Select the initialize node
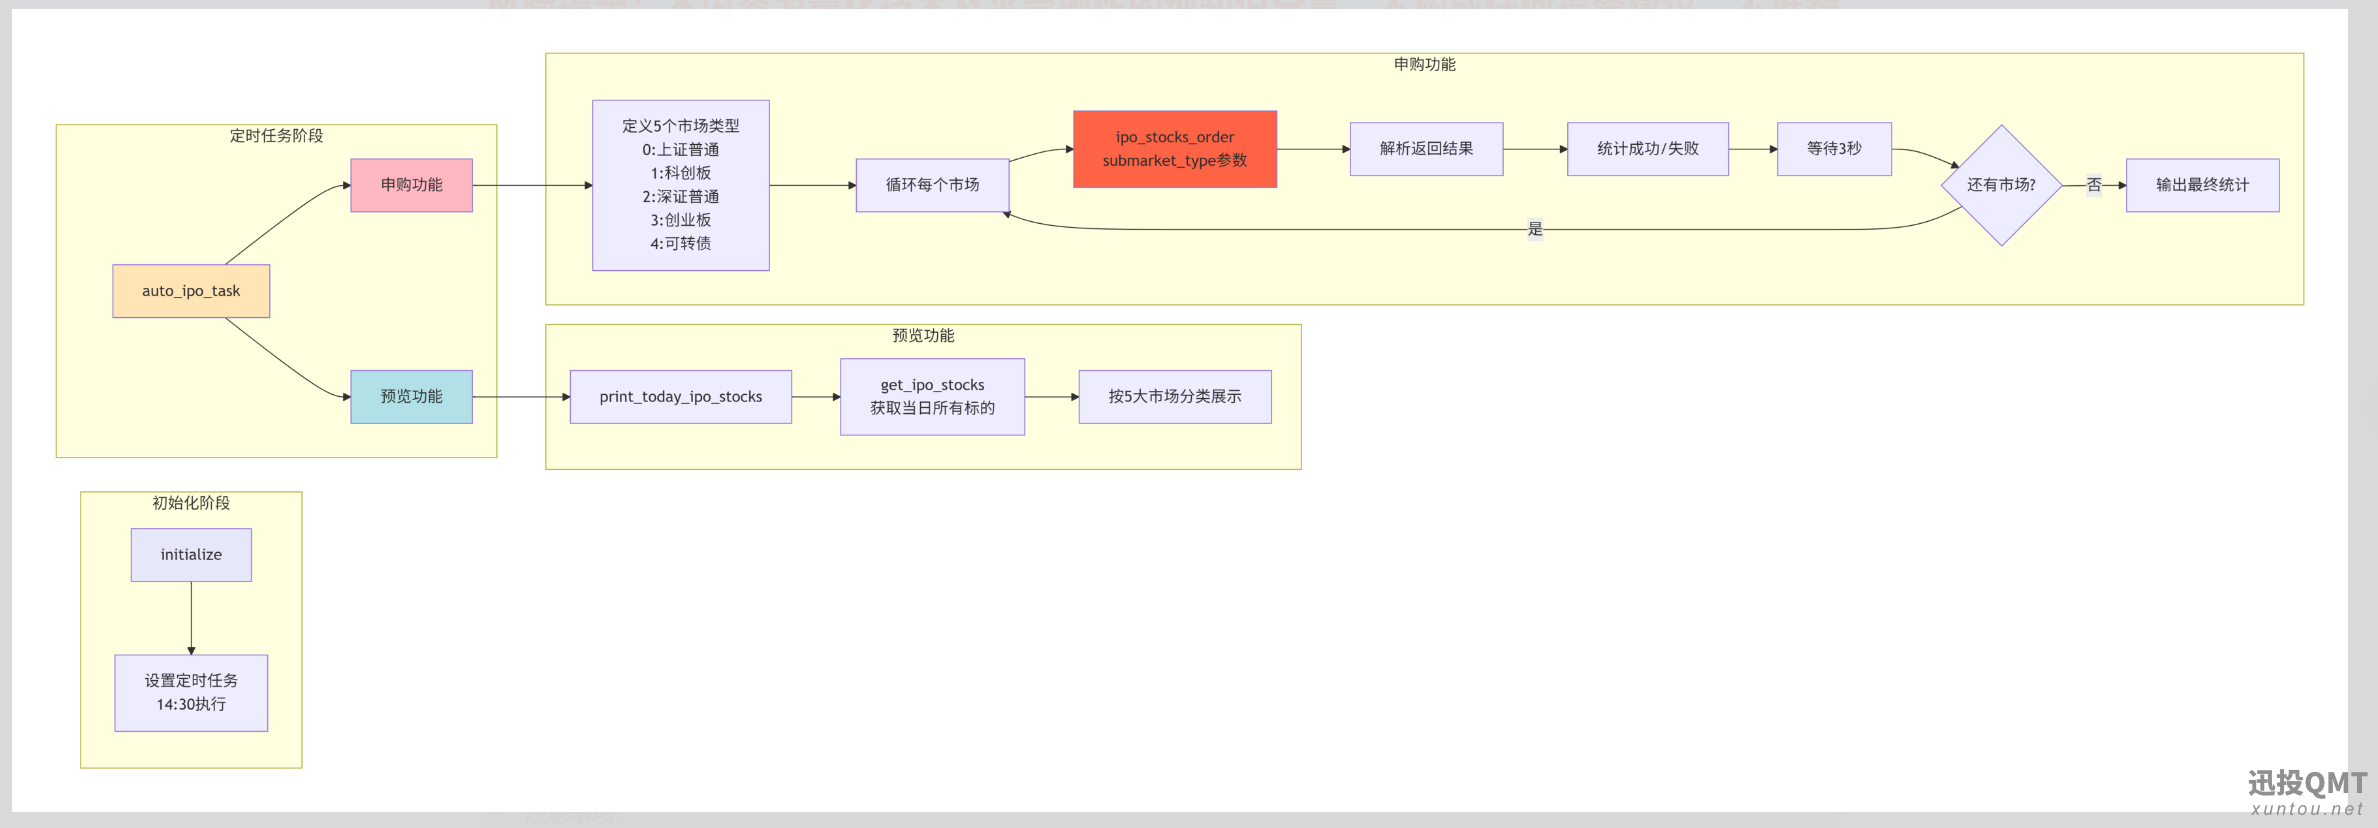This screenshot has height=828, width=2378. coord(191,555)
